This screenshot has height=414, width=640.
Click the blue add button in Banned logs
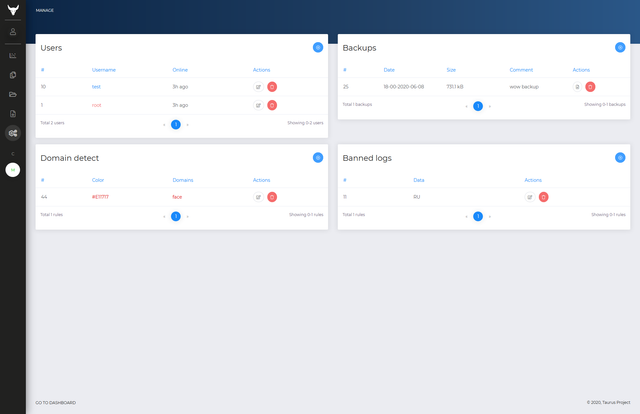[x=620, y=158]
